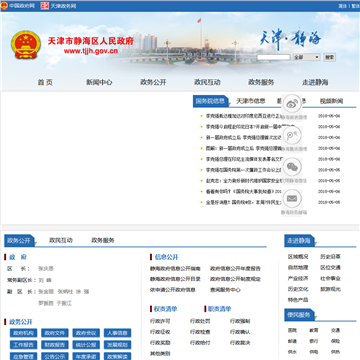Click the 搜索 search button
The width and height of the screenshot is (360, 360).
pos(330,57)
